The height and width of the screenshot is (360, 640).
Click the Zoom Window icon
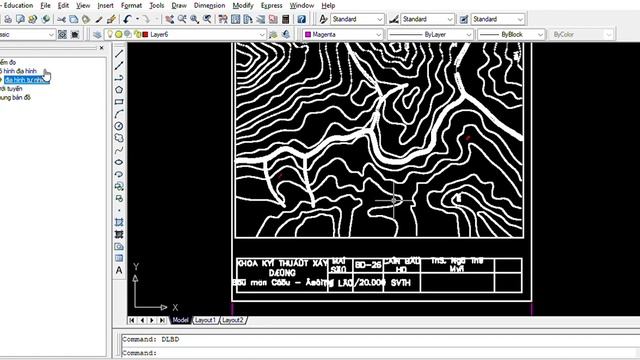point(195,19)
